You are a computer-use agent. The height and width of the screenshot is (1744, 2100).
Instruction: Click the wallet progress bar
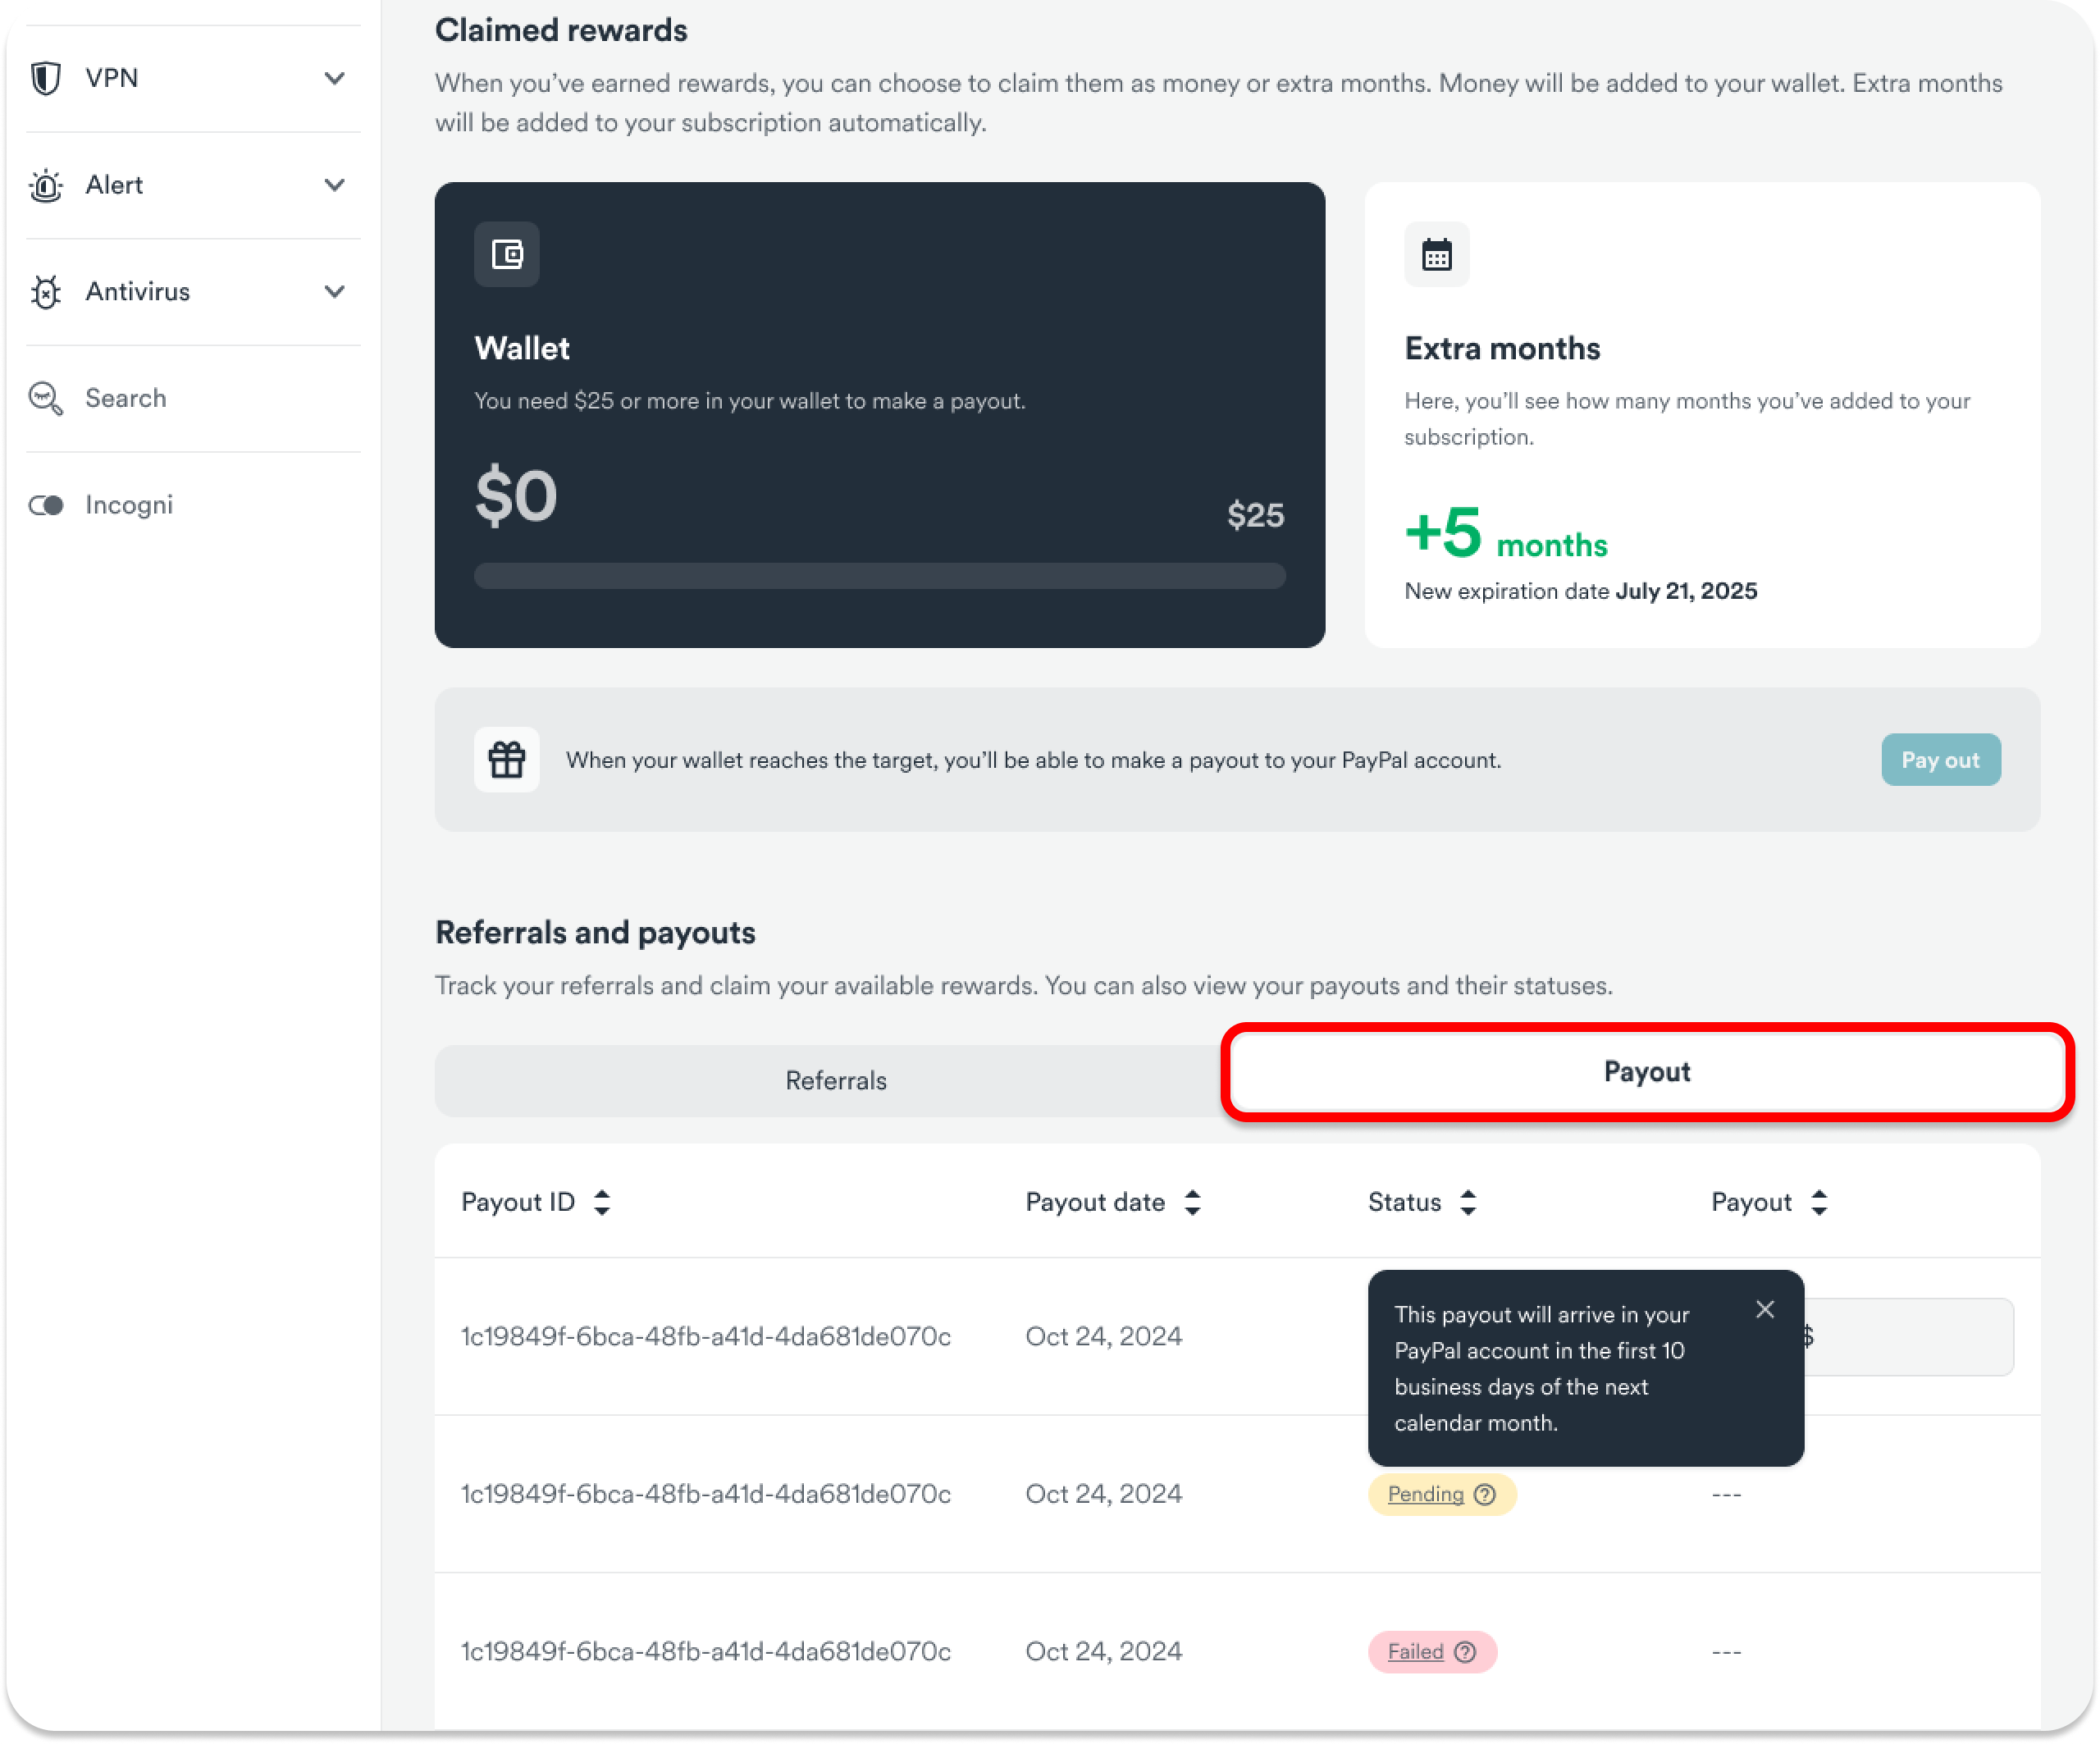[879, 576]
